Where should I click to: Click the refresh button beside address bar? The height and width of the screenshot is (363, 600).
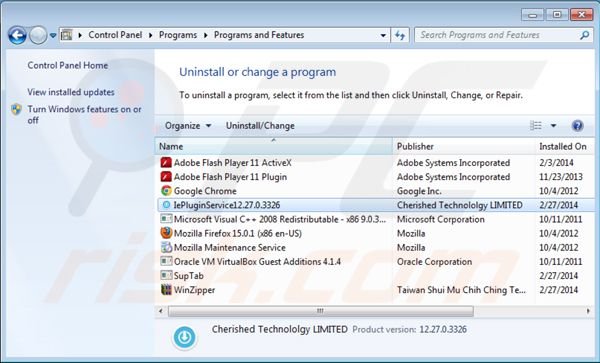point(400,35)
